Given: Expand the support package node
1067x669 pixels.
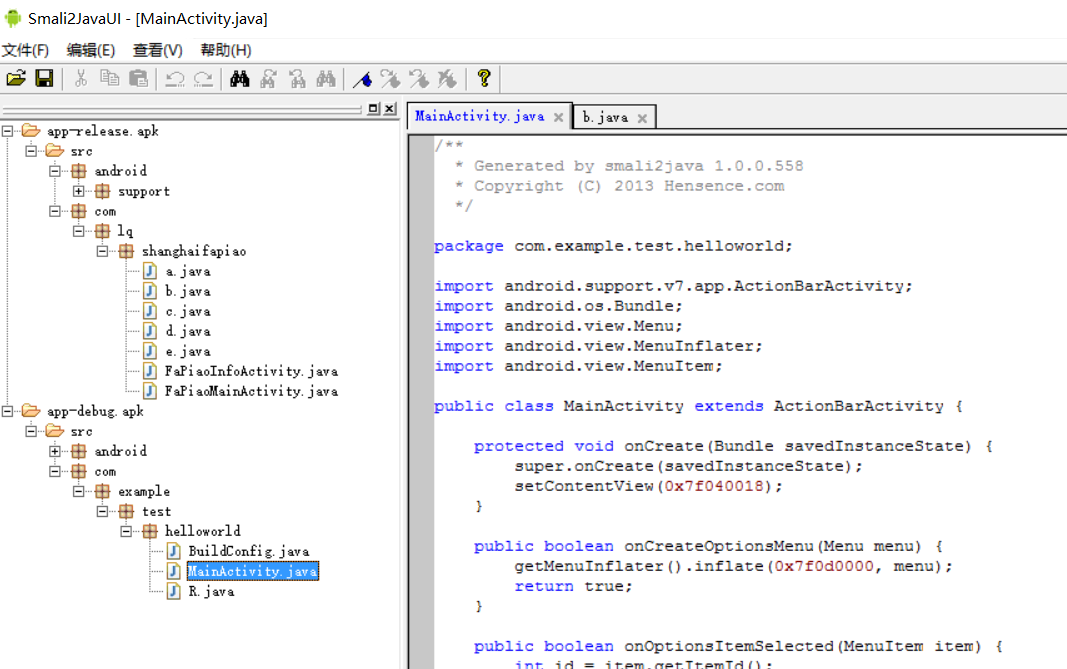Looking at the screenshot, I should (78, 191).
